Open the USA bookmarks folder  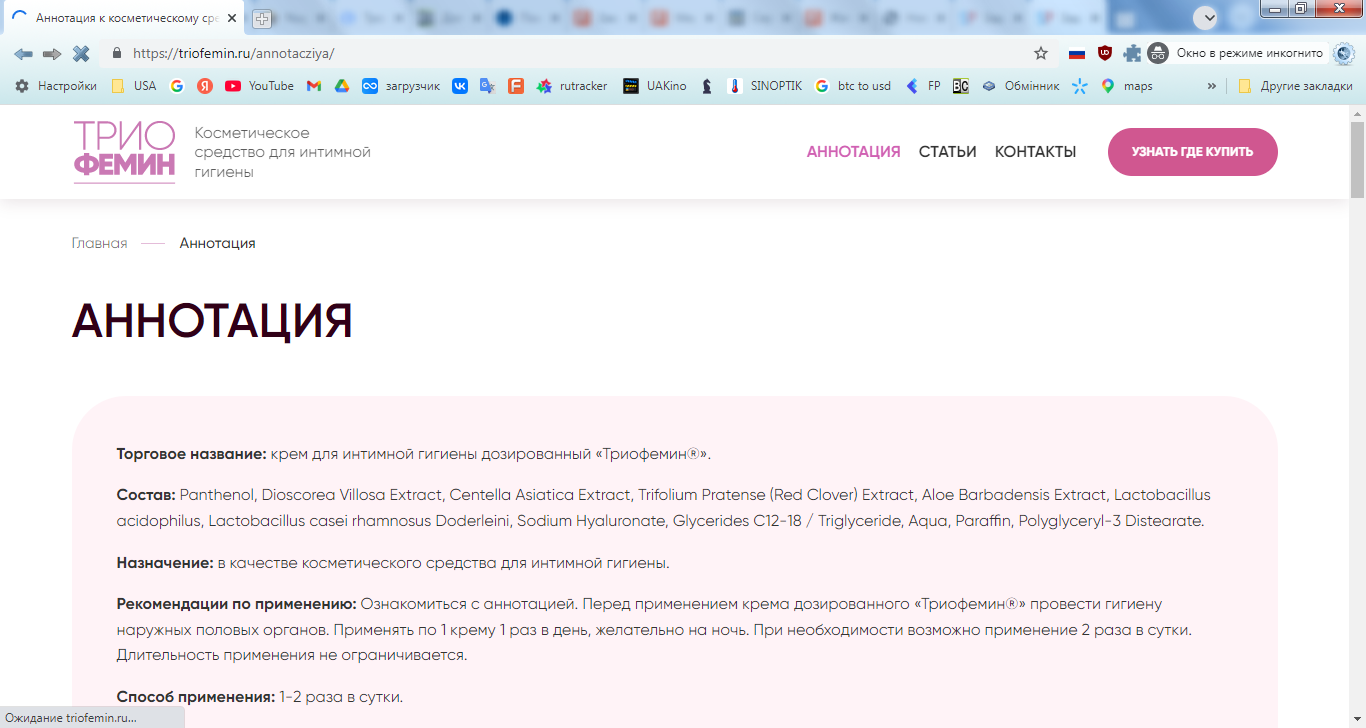click(134, 86)
